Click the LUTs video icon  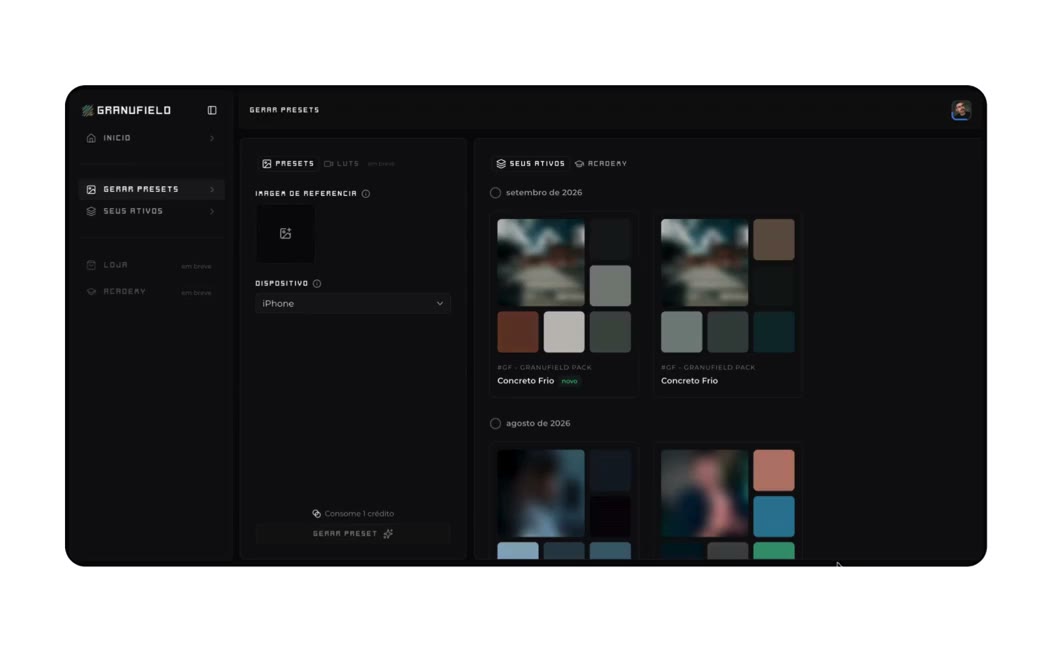pos(329,164)
